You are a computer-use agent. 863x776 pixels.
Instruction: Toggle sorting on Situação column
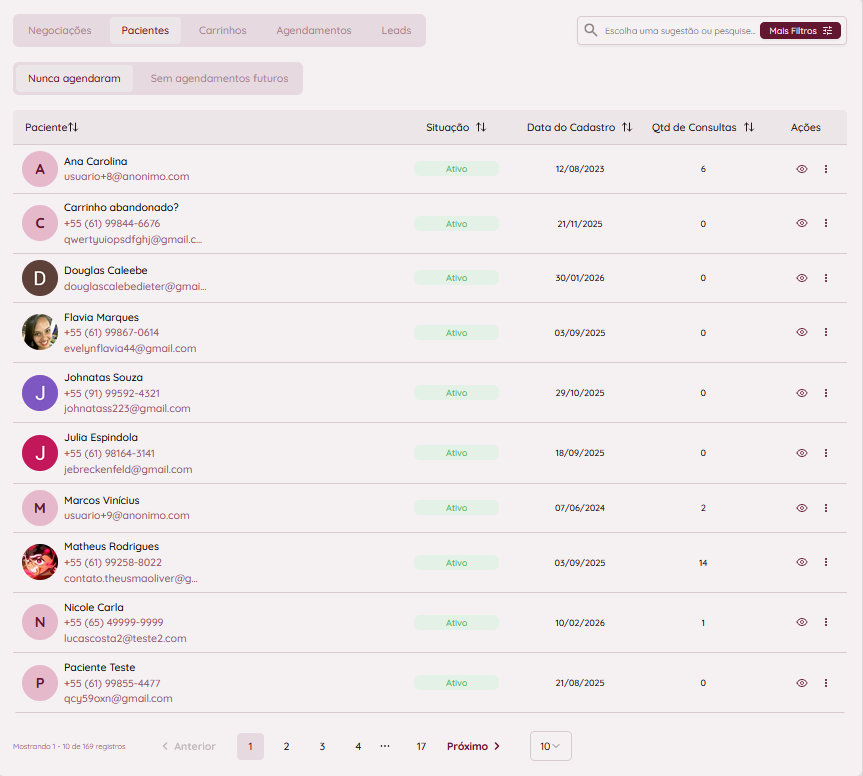pyautogui.click(x=481, y=127)
